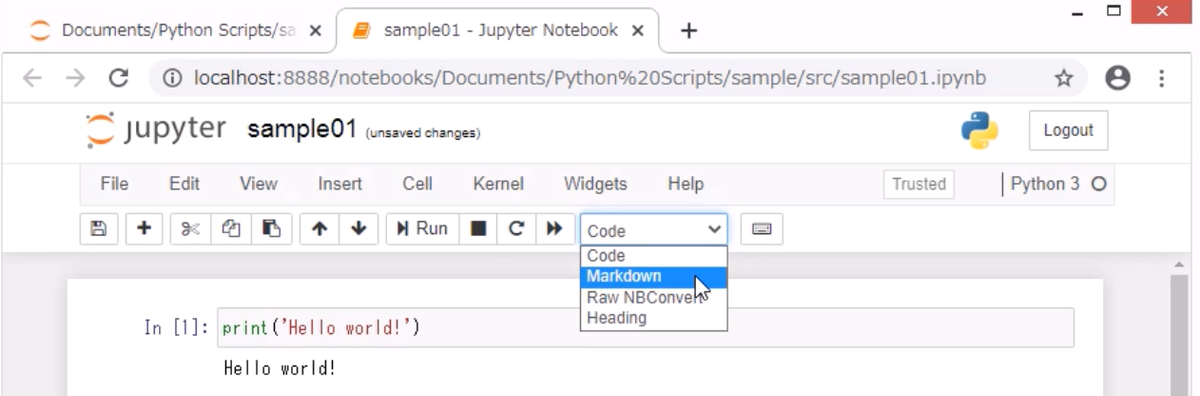1200x396 pixels.
Task: Move the selected cell down with the arrow icon
Action: [359, 229]
